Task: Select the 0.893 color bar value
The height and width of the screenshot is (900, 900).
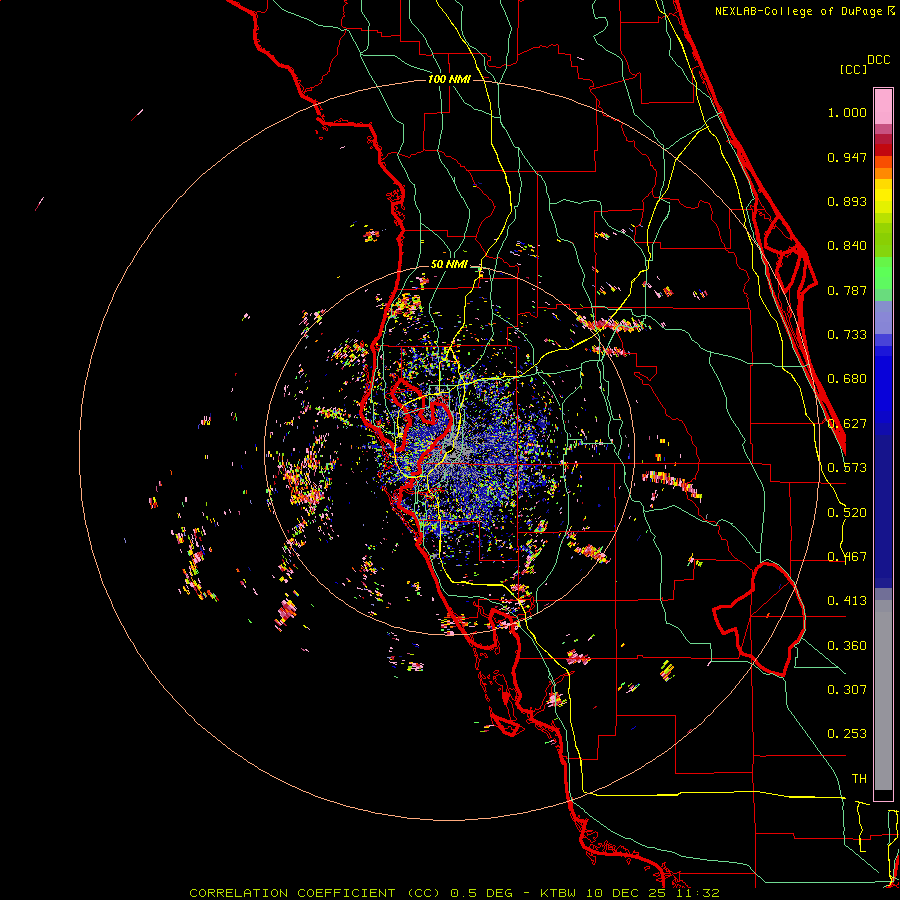Action: pyautogui.click(x=847, y=201)
